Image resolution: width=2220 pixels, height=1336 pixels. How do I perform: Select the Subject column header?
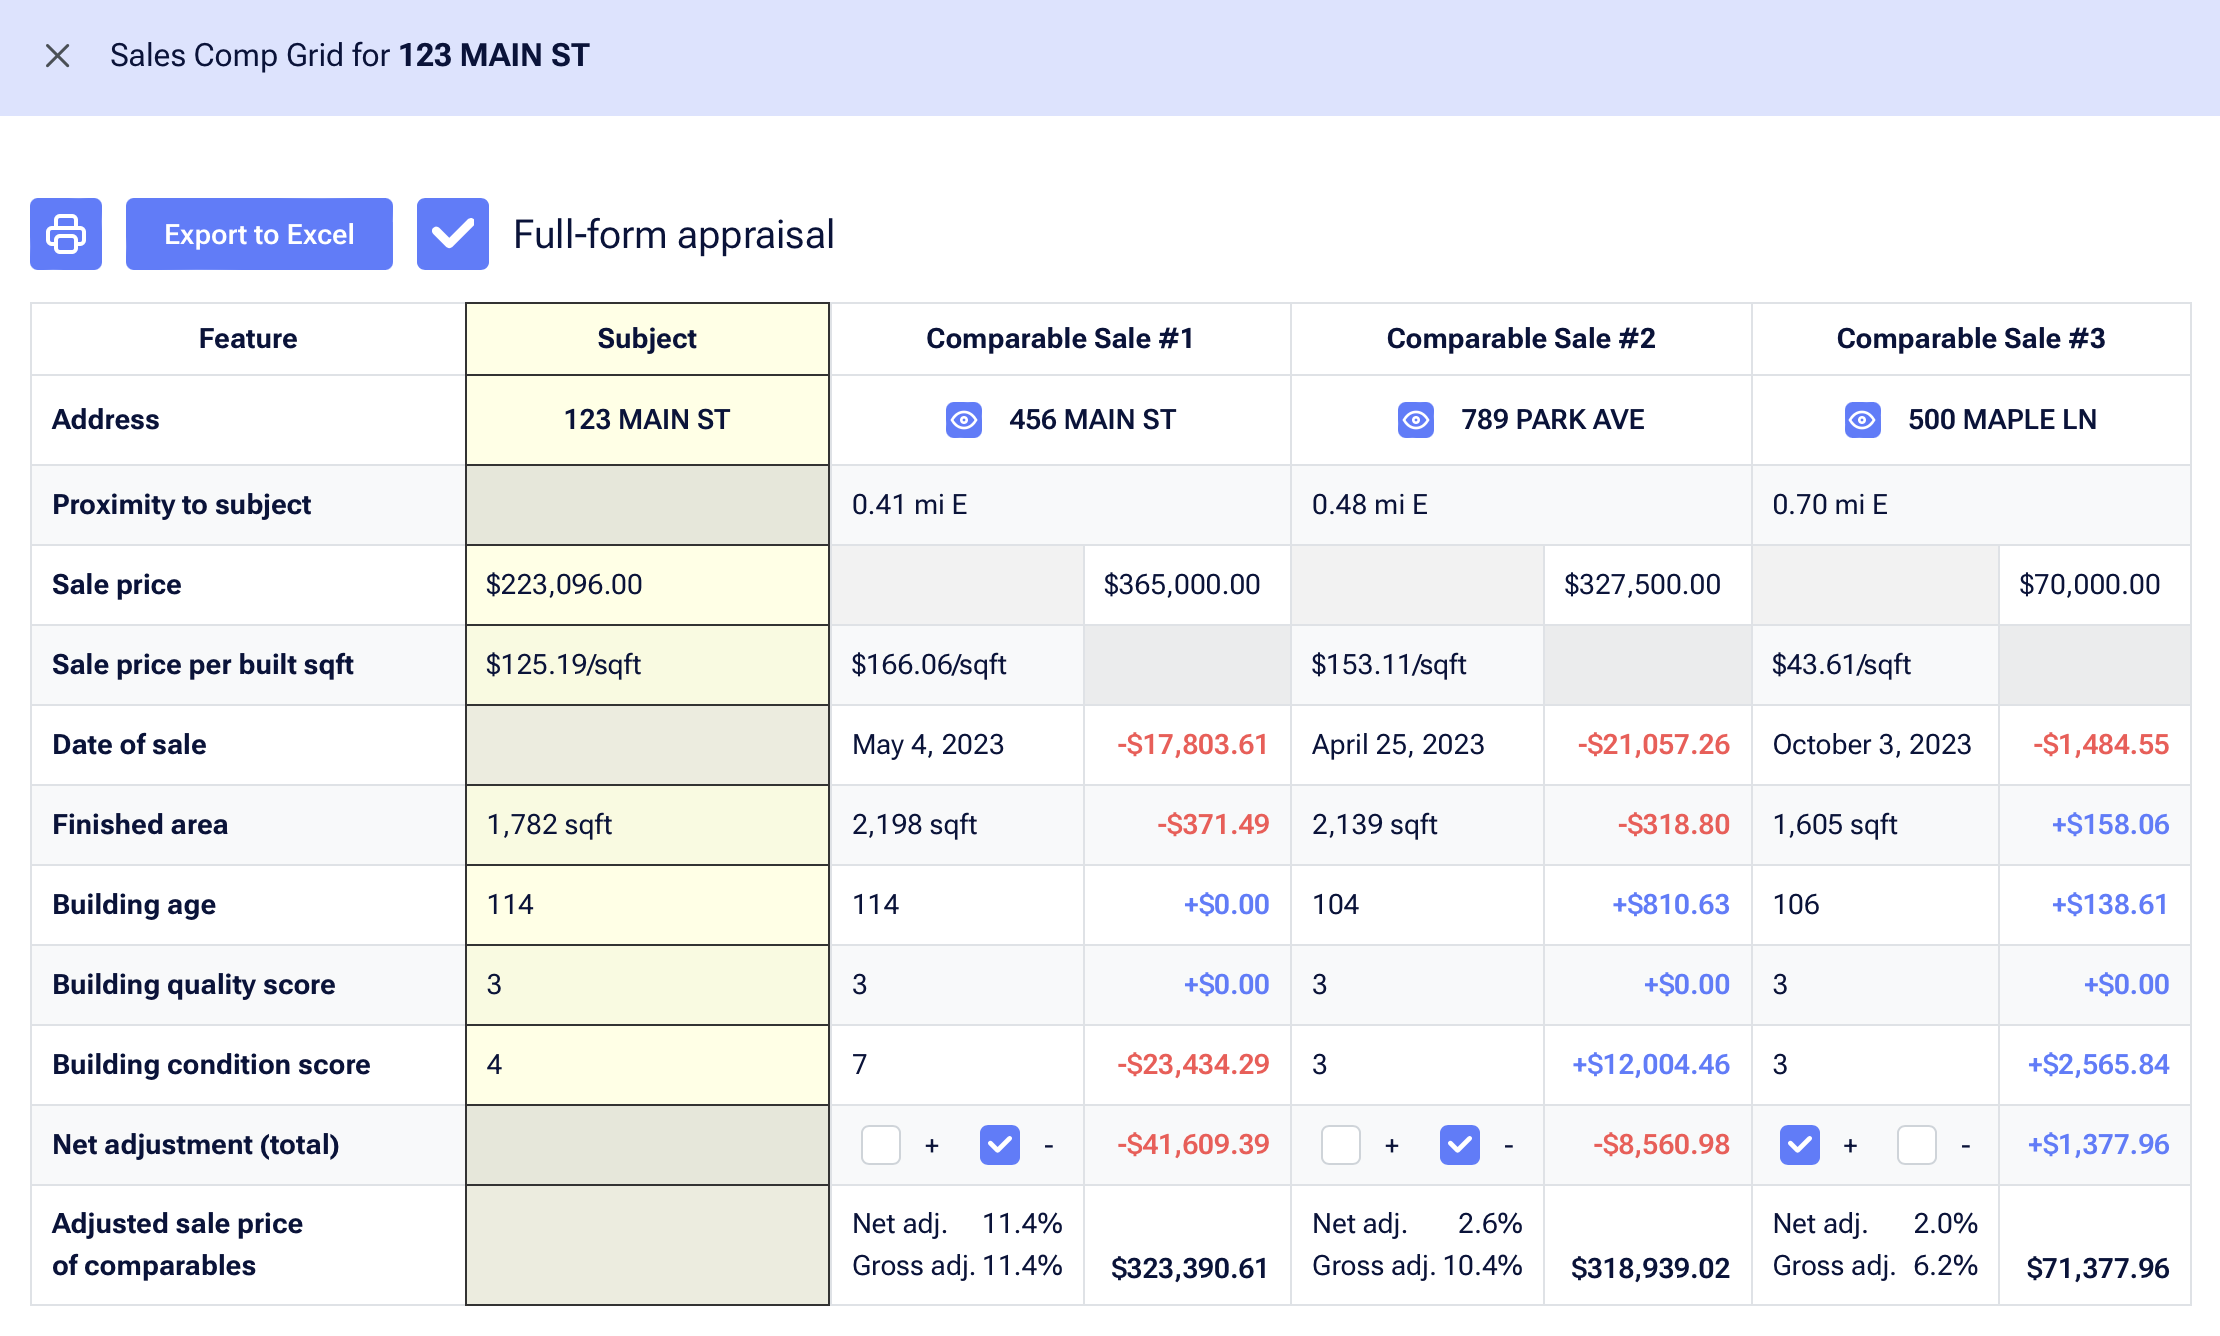[646, 338]
